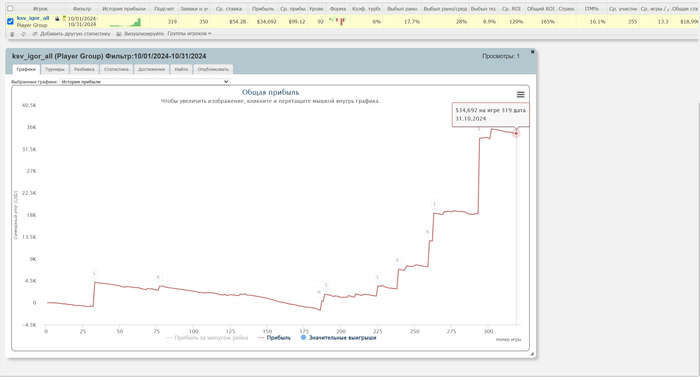
Task: Open the chart hamburger menu
Action: (521, 95)
